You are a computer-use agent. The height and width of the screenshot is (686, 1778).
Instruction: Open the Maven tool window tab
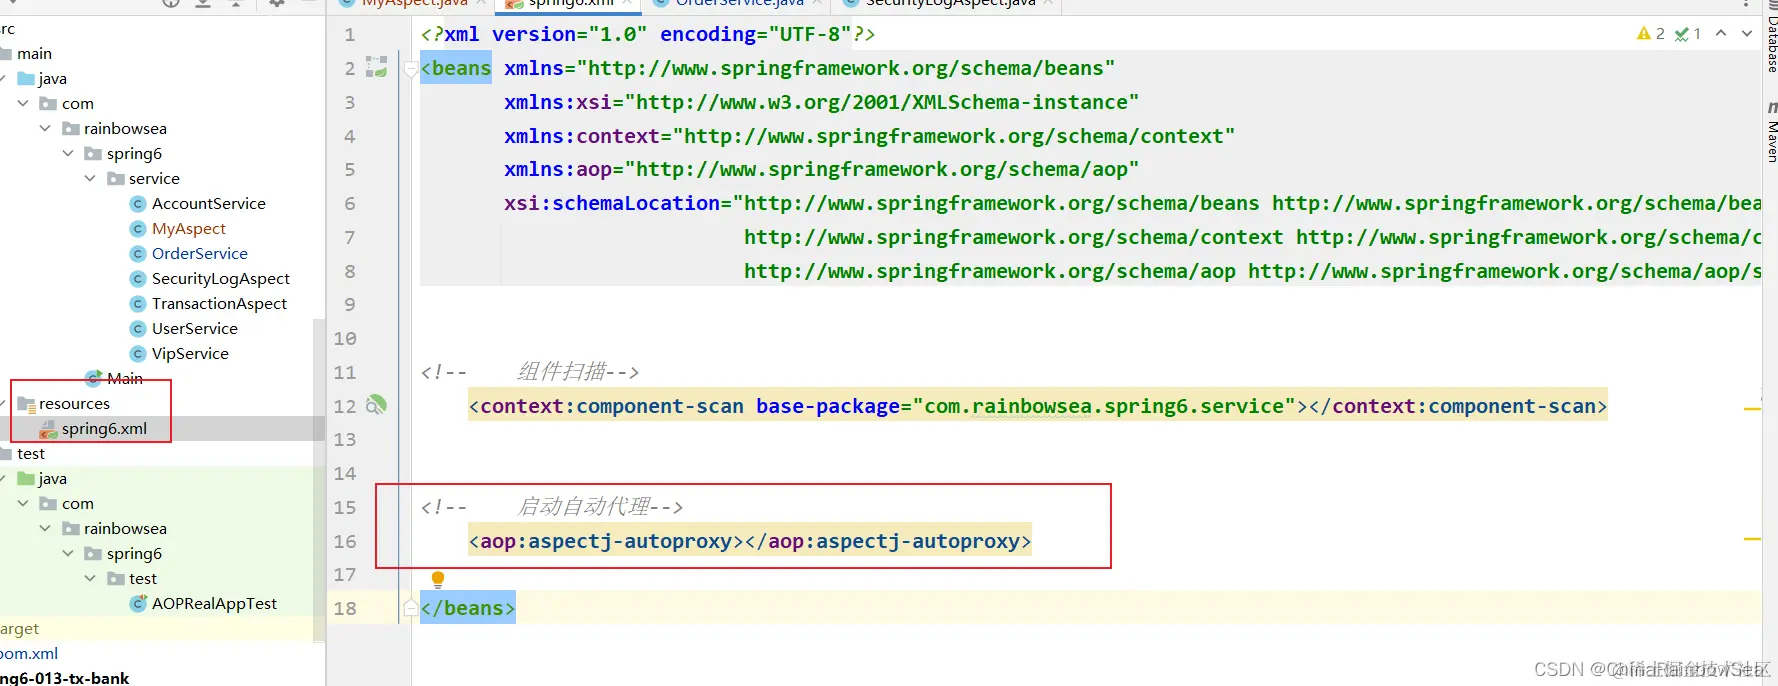(x=1771, y=133)
